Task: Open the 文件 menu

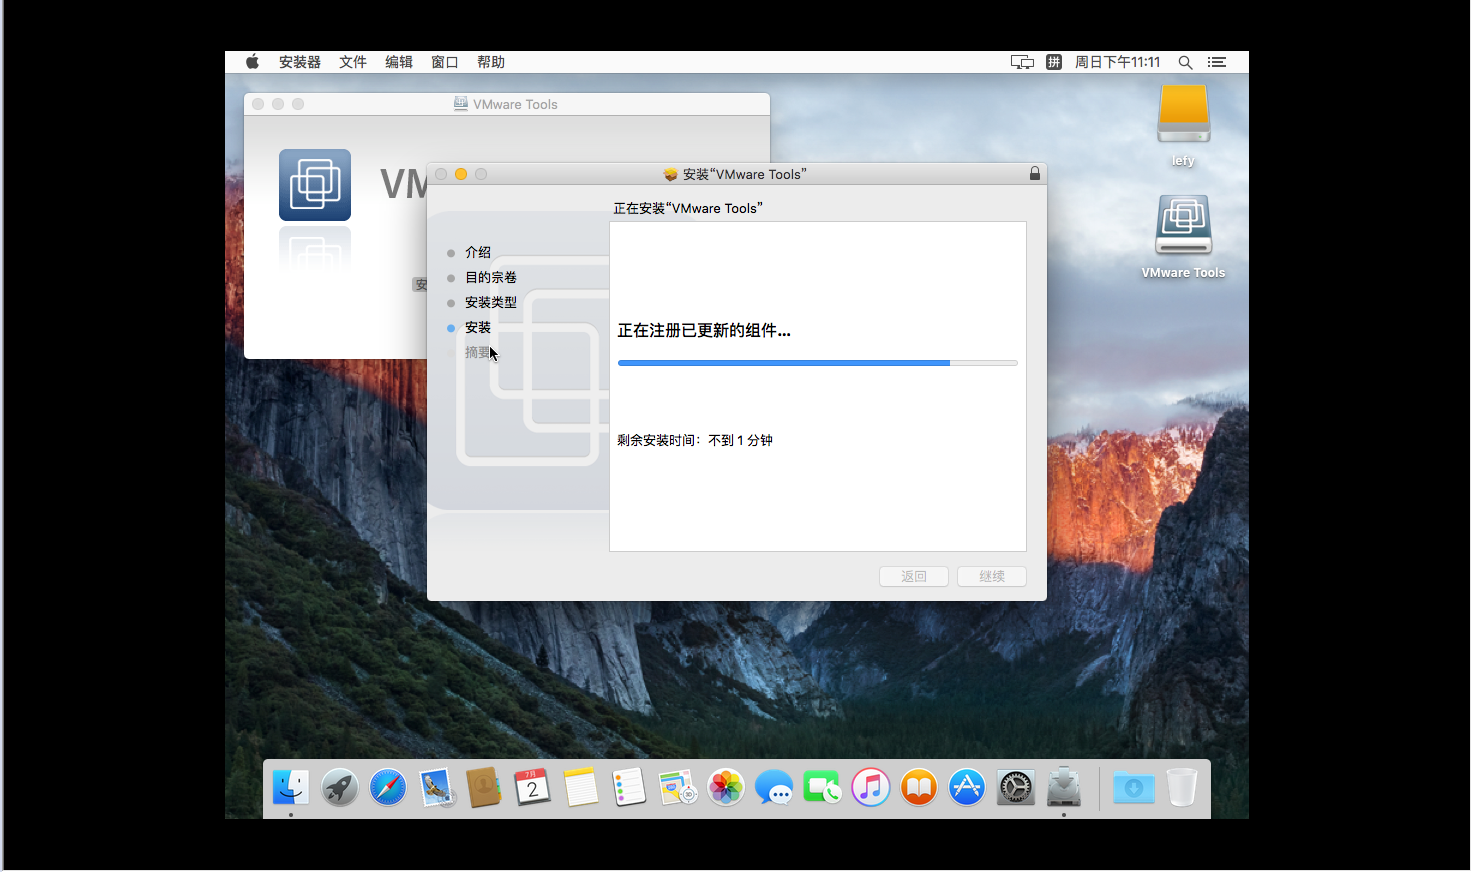Action: 353,62
